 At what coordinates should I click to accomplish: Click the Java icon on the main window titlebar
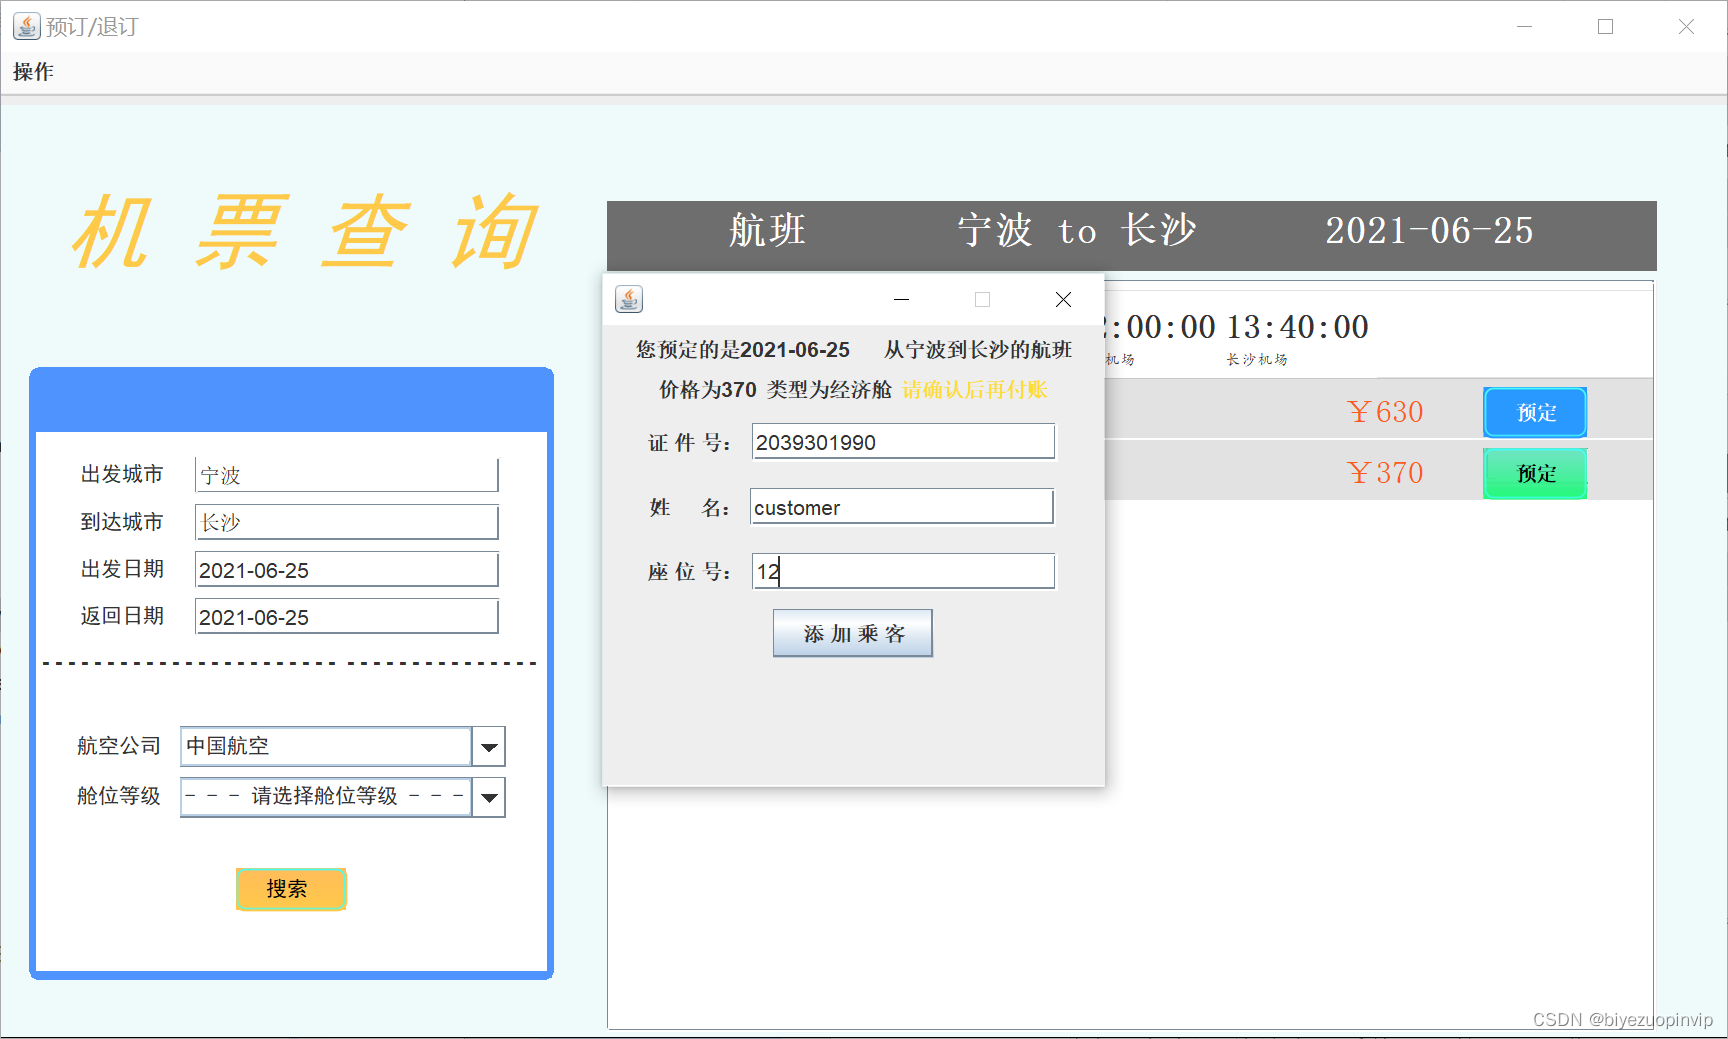pyautogui.click(x=25, y=26)
